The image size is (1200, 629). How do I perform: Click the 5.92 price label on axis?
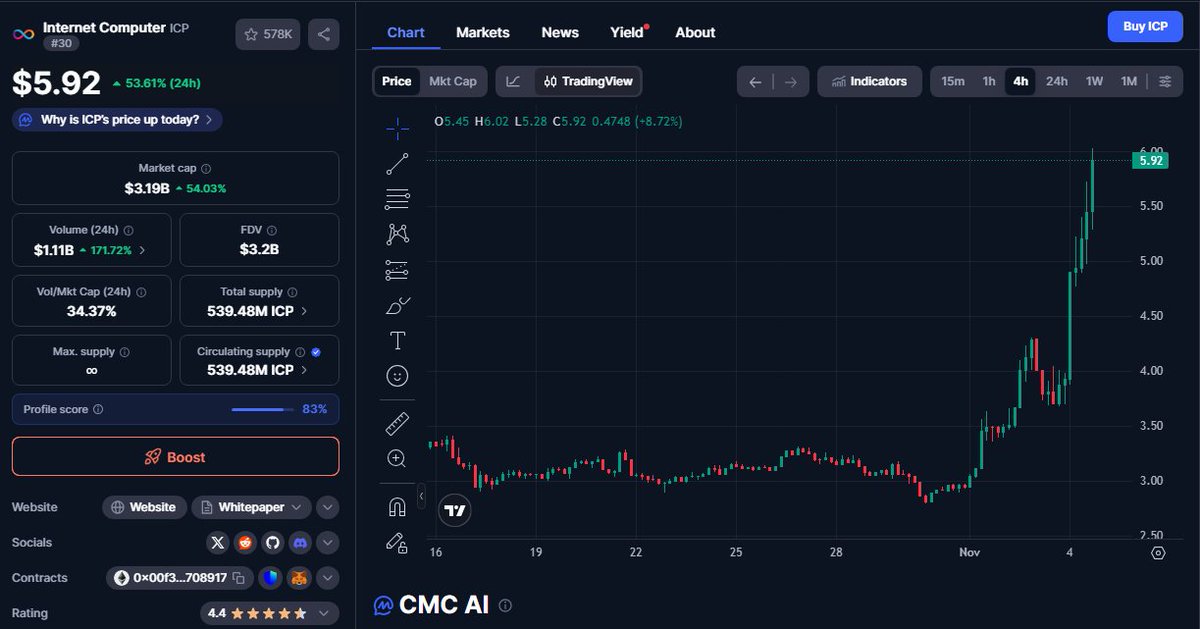(x=1150, y=160)
